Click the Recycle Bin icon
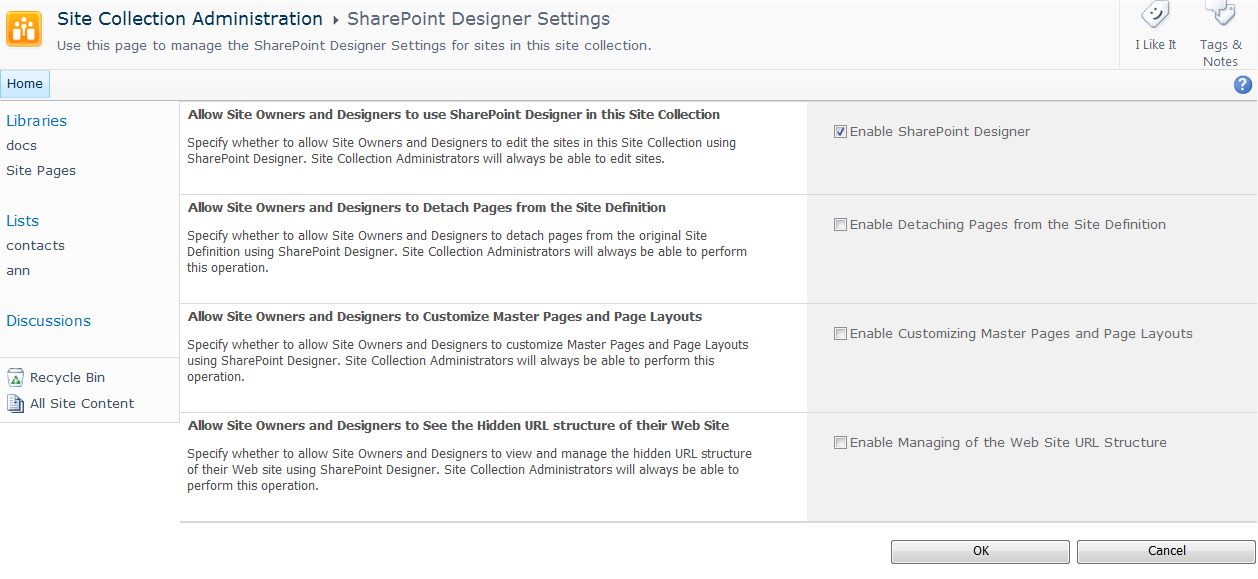 15,378
